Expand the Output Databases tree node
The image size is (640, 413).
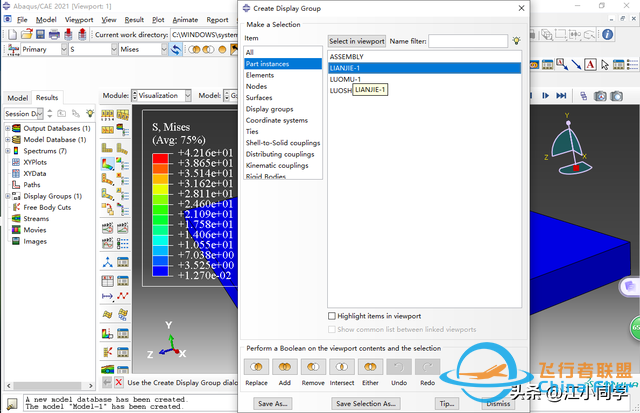[9, 129]
